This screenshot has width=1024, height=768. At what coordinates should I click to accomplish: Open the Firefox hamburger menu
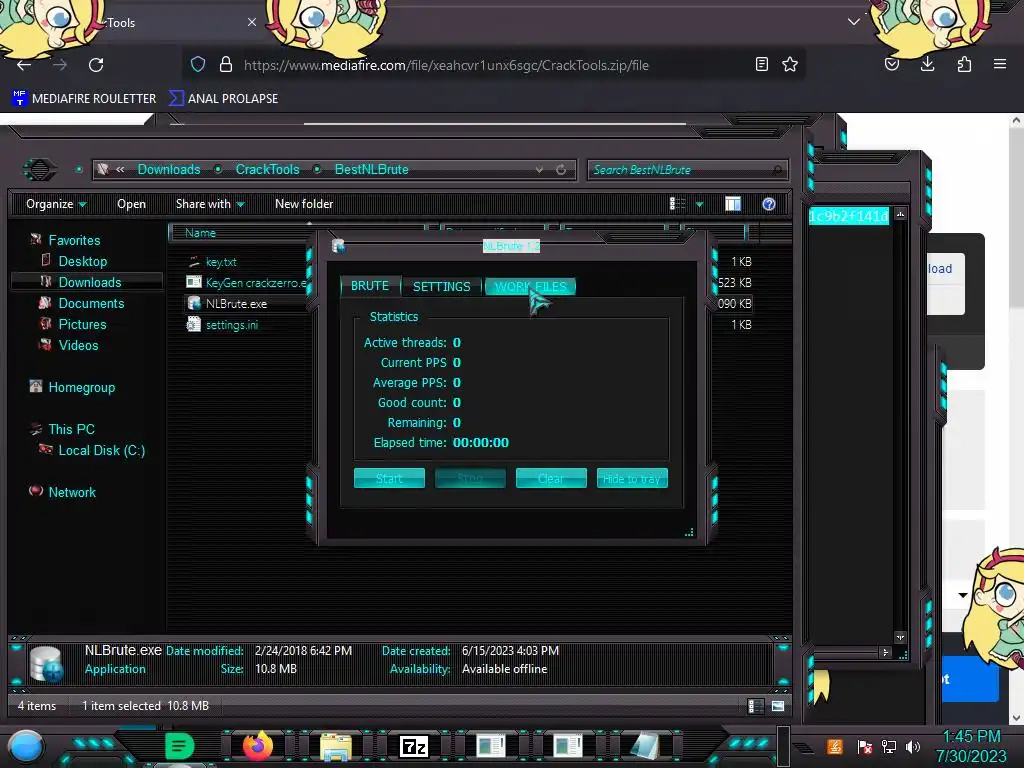(1000, 64)
